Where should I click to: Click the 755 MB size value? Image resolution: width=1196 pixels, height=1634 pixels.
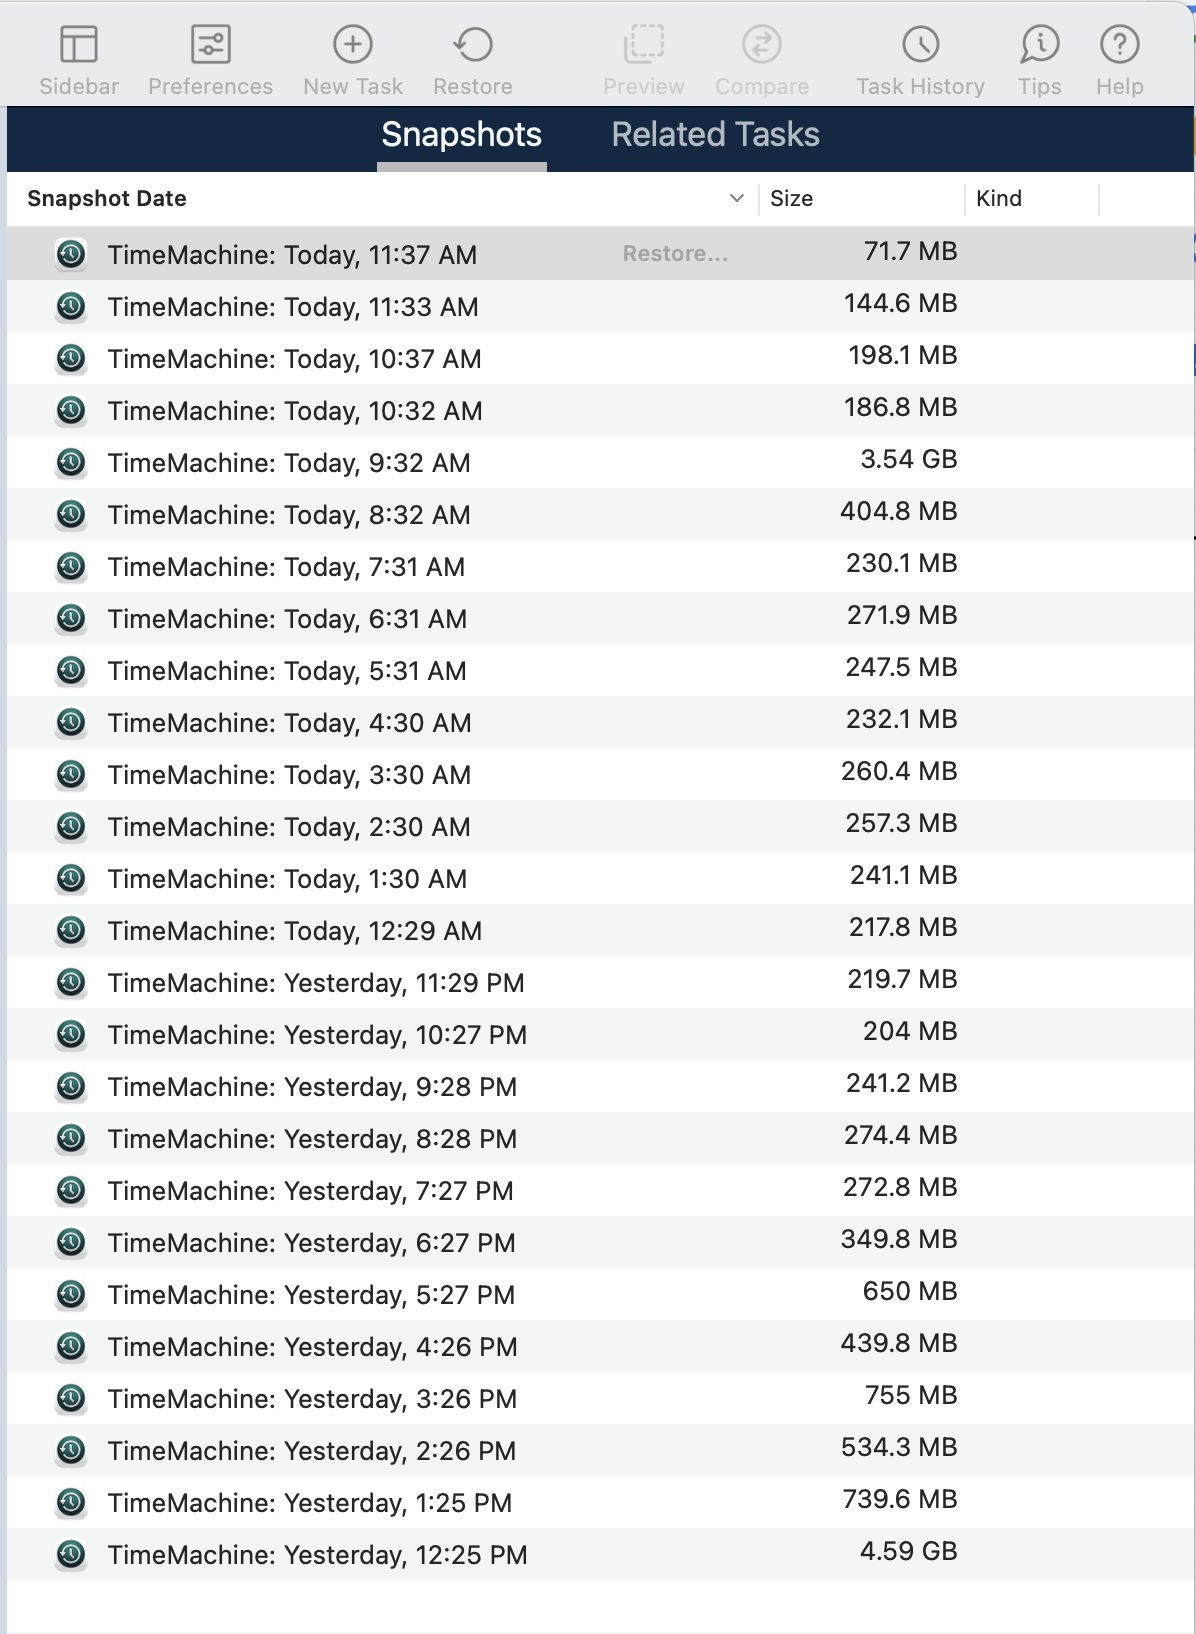click(911, 1395)
